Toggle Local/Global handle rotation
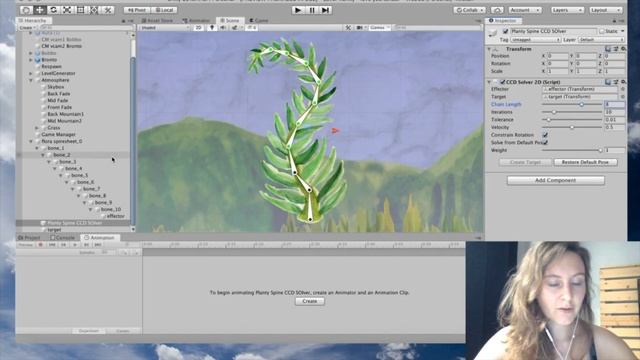The image size is (640, 360). point(164,10)
